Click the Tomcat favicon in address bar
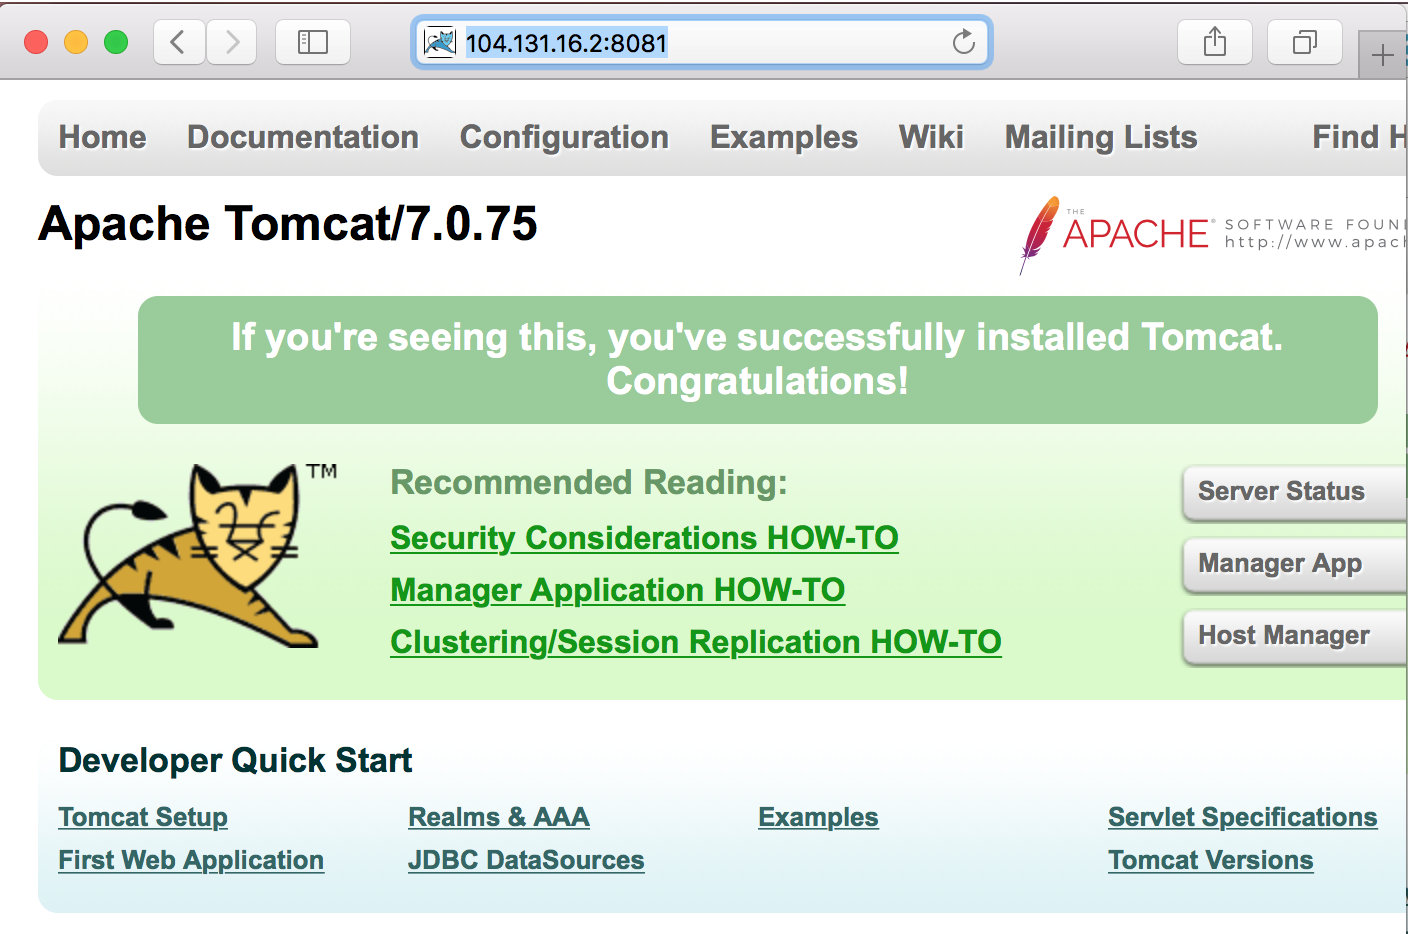This screenshot has height=934, width=1408. coord(440,42)
